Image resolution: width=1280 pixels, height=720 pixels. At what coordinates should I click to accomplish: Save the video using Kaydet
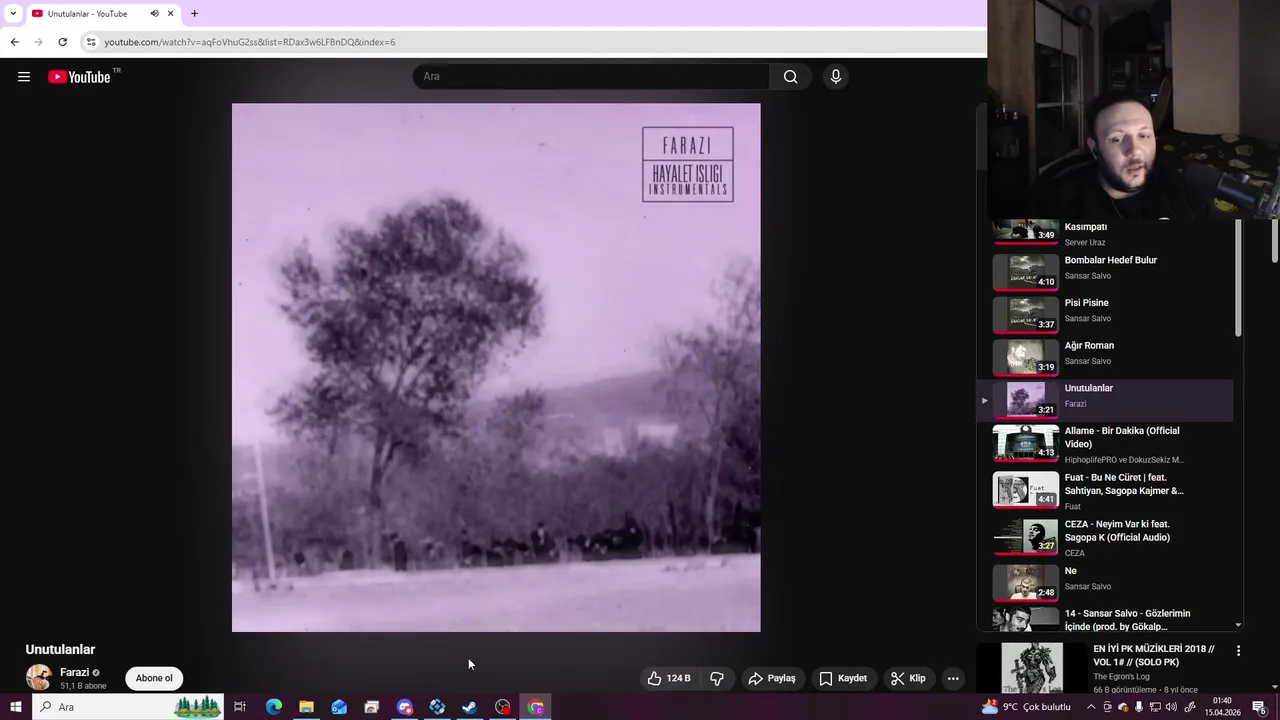coord(843,678)
